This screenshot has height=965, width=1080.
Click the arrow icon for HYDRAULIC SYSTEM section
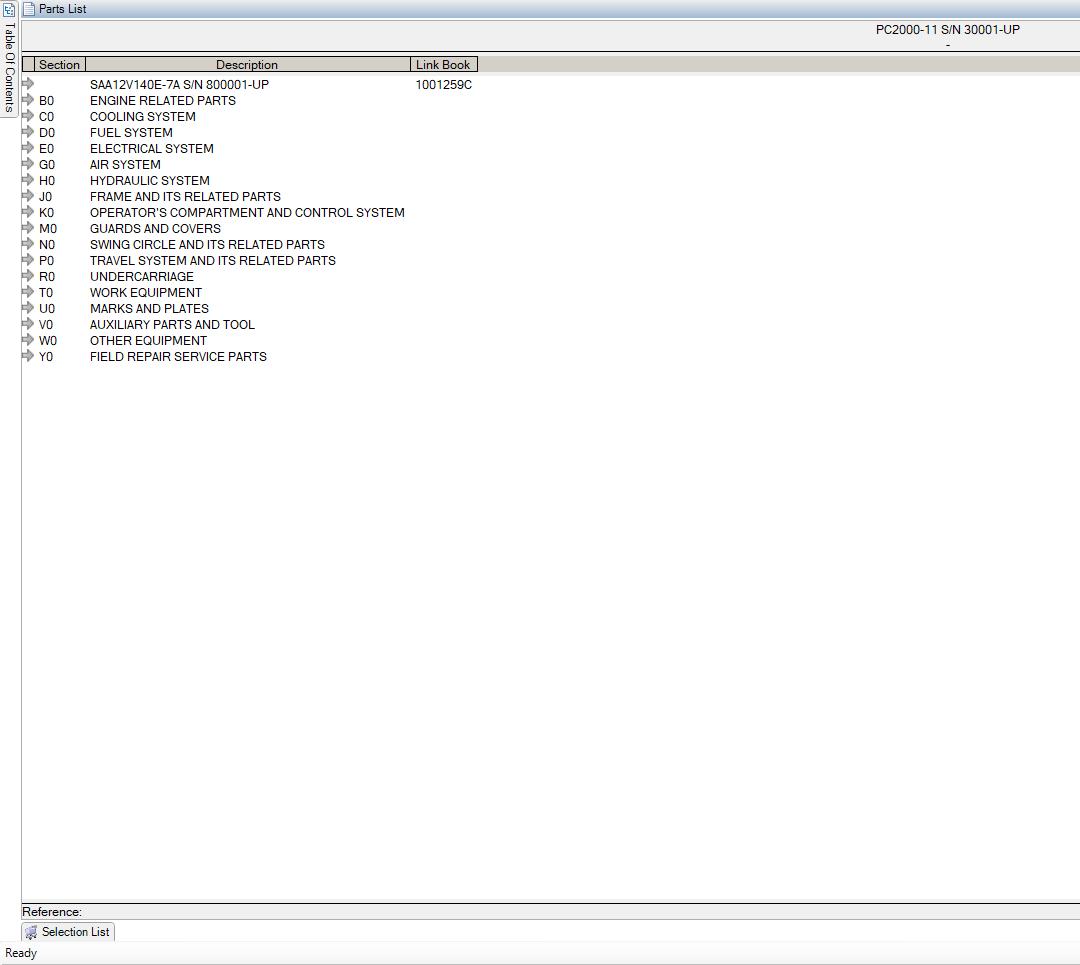[28, 180]
